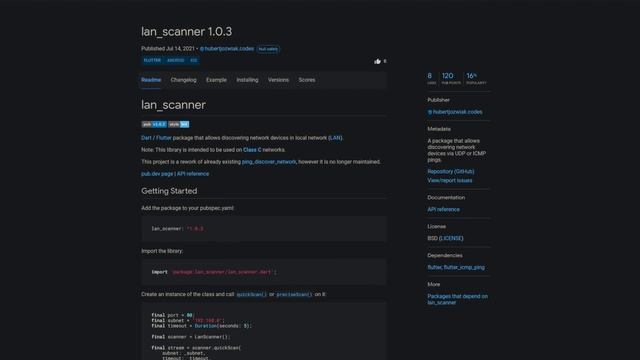Screen dimensions: 640x360
Task: Click the Getting Started heading
Action: (169, 191)
